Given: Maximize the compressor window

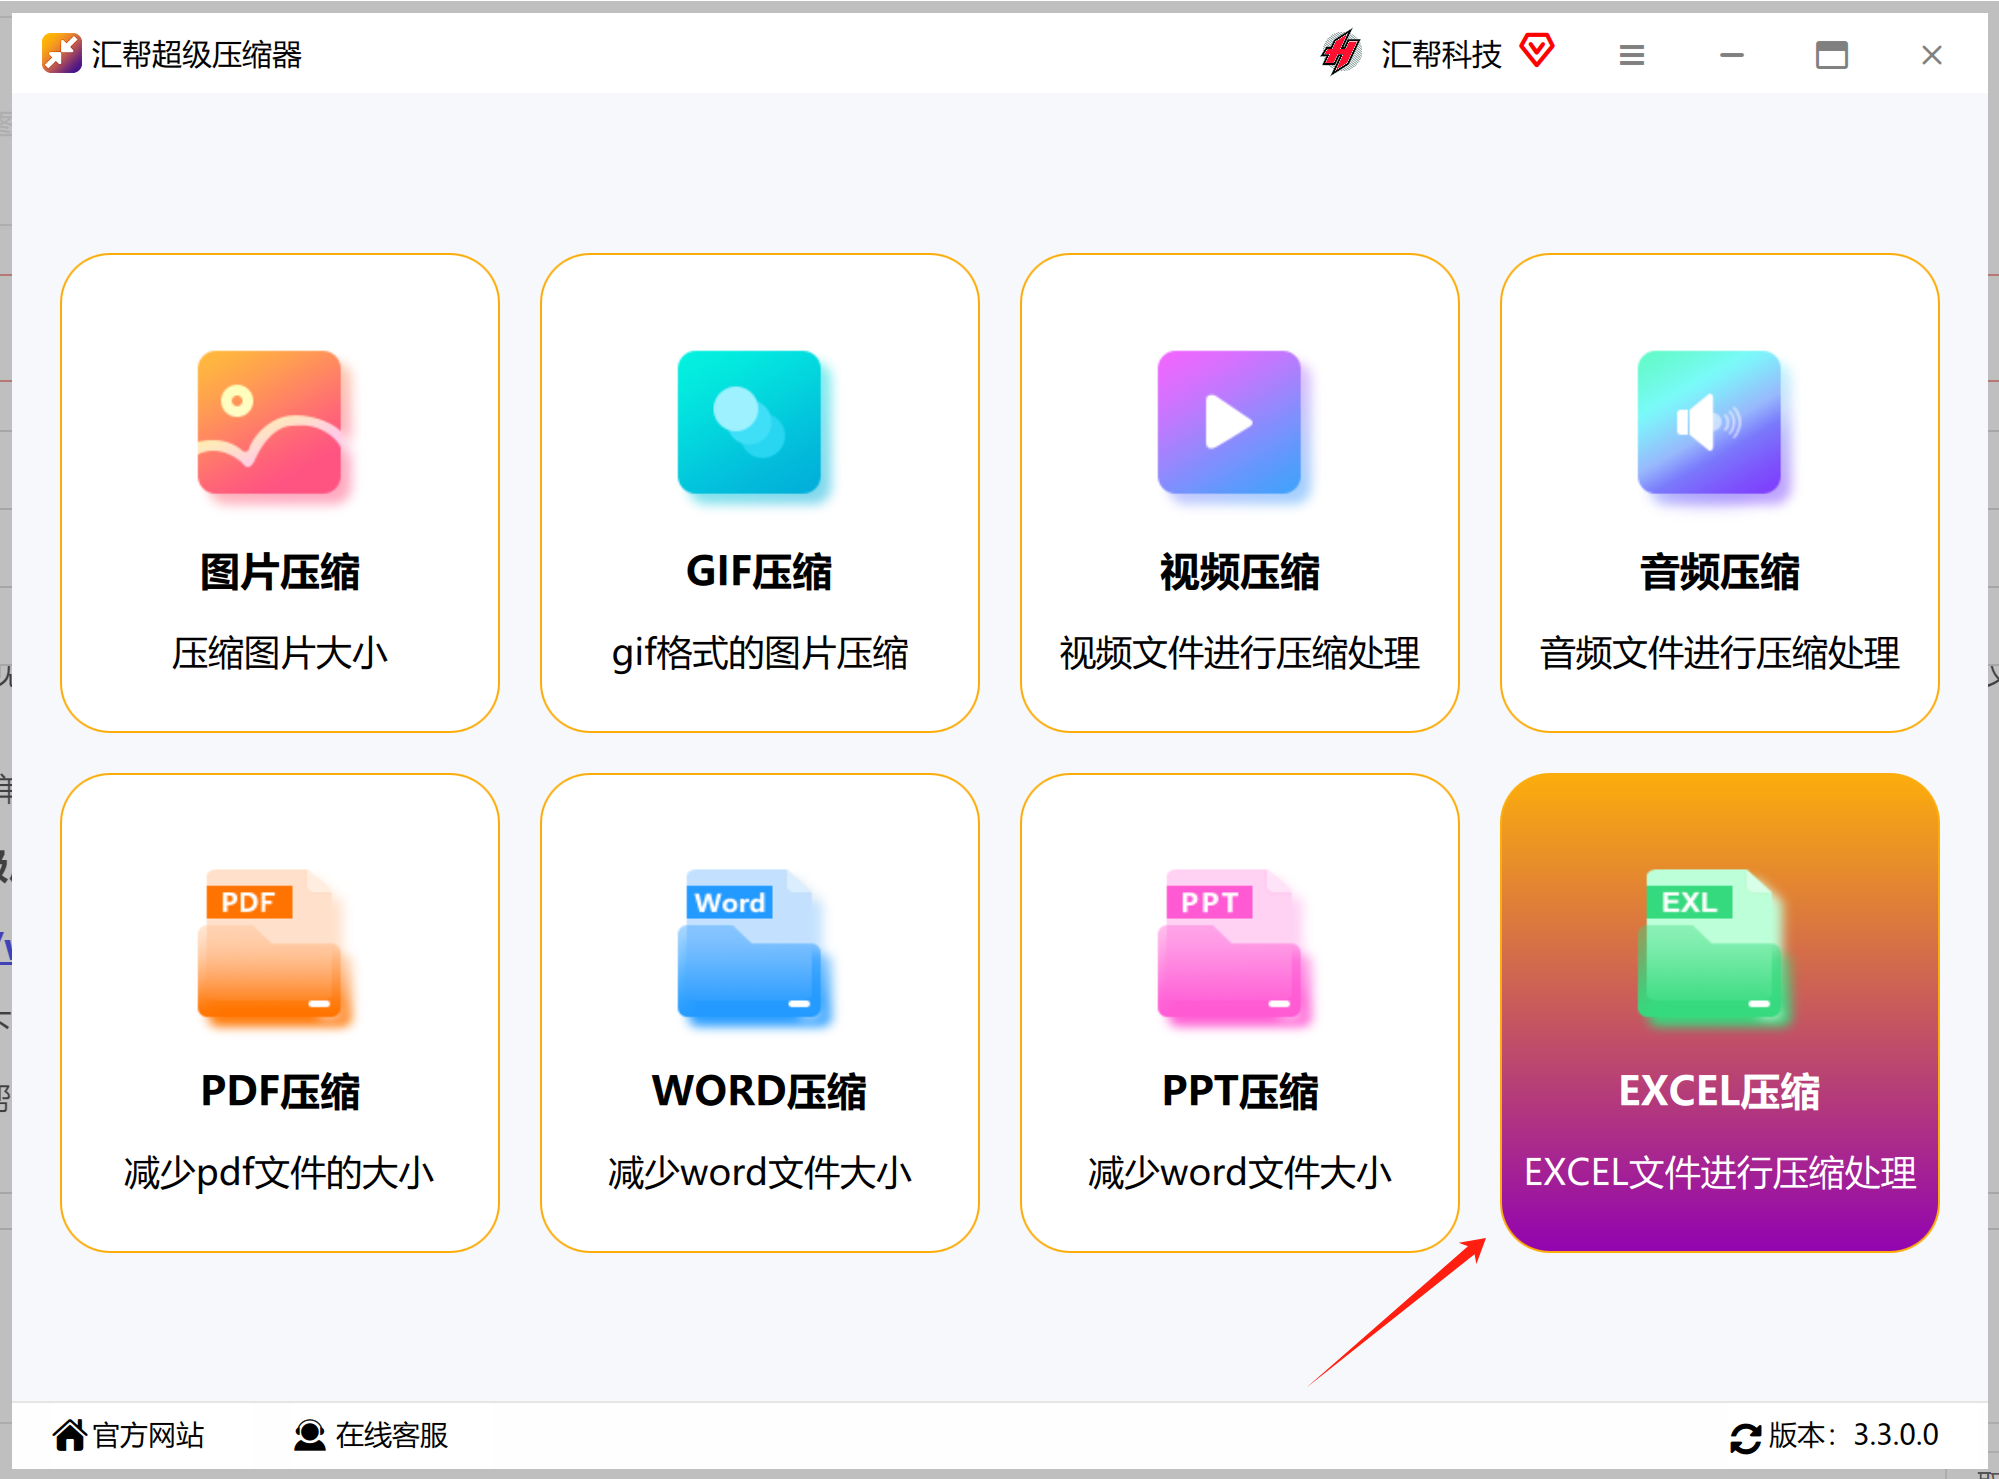Looking at the screenshot, I should (x=1832, y=55).
